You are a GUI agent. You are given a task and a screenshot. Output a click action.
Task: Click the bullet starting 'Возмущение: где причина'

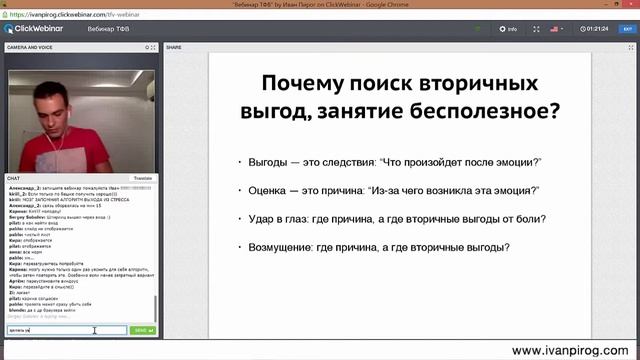coord(379,247)
